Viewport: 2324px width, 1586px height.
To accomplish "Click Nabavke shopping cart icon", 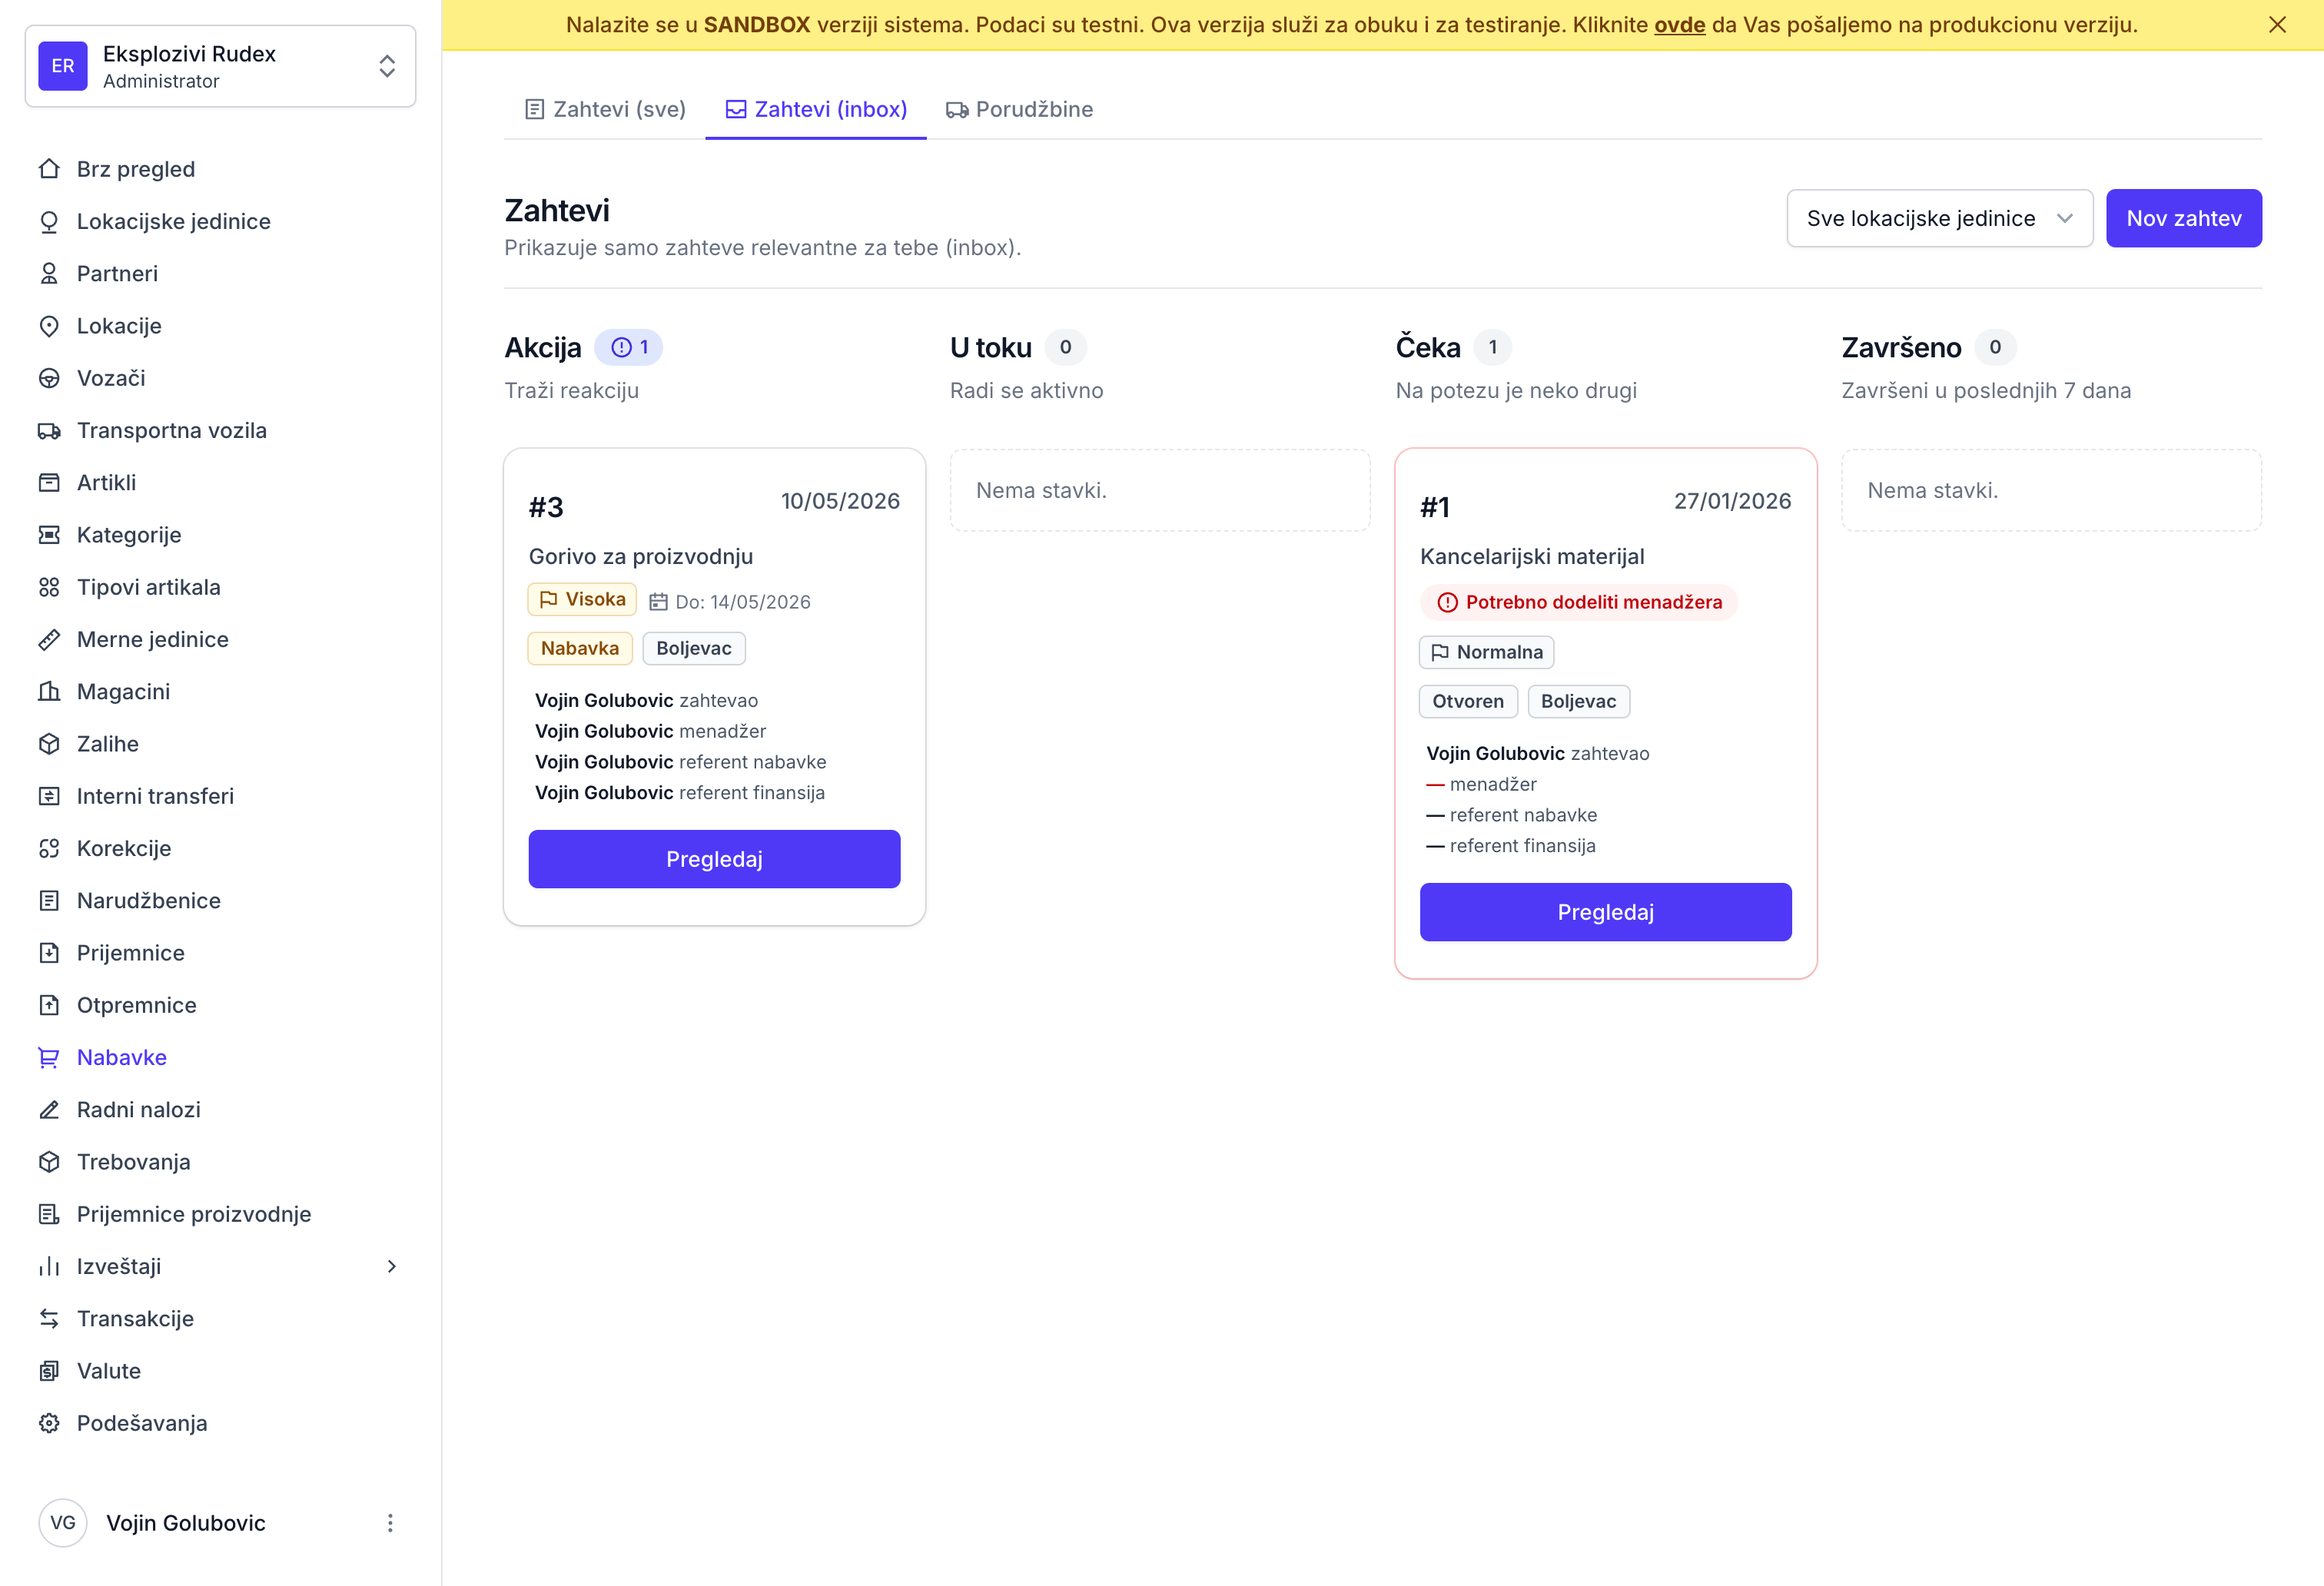I will point(49,1057).
